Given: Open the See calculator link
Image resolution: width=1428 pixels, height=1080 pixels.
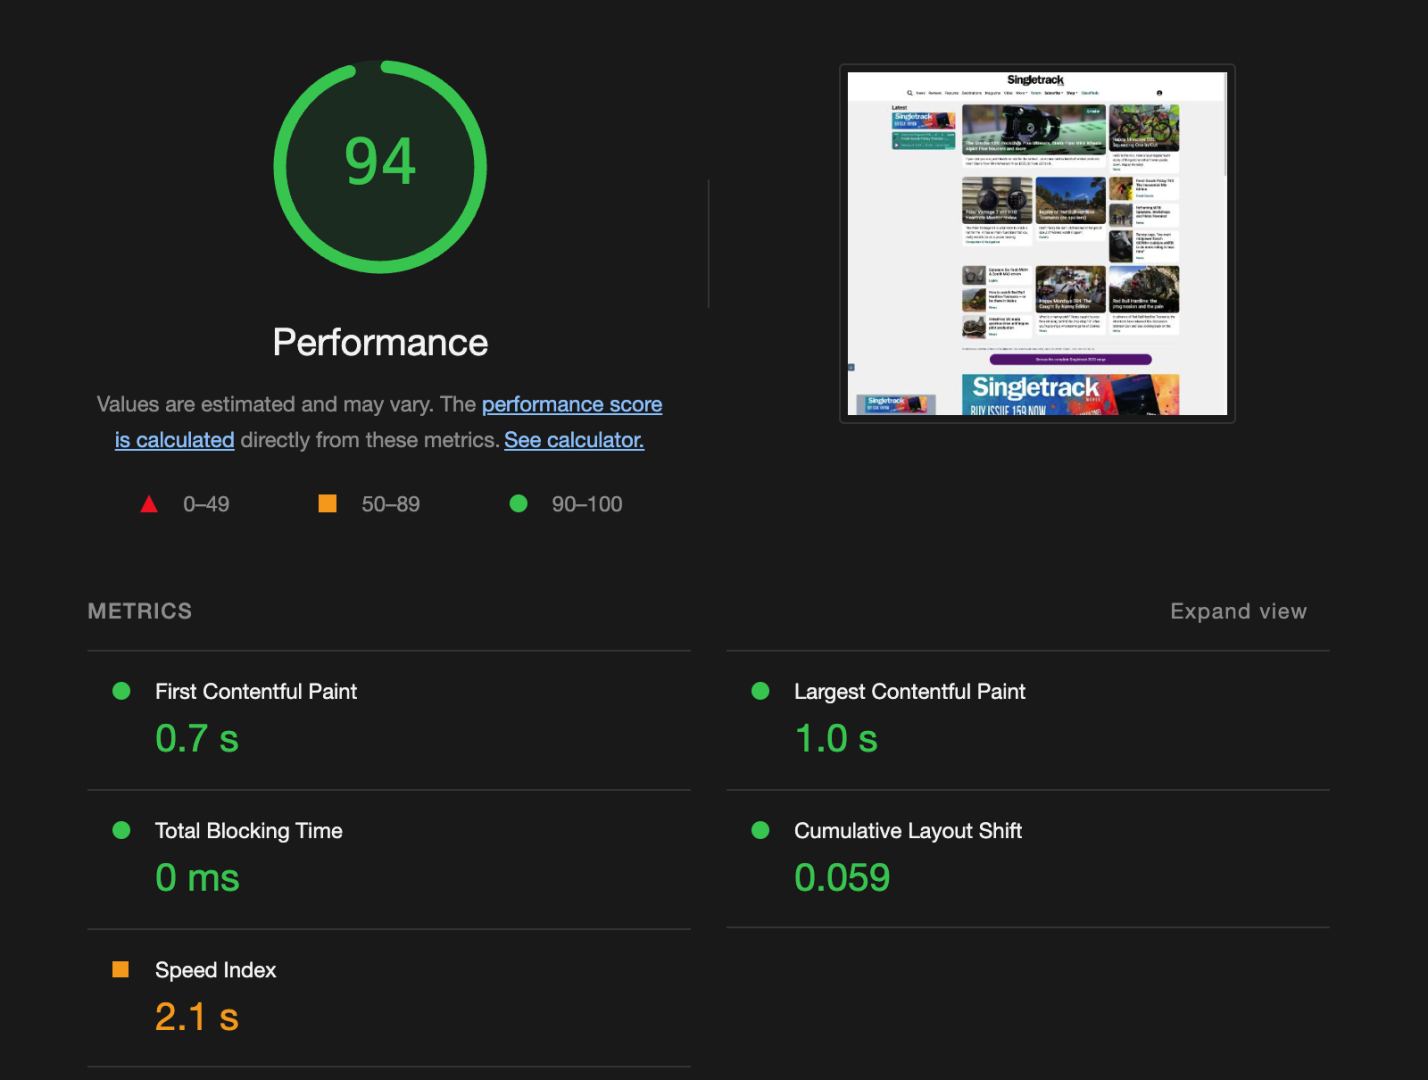Looking at the screenshot, I should pyautogui.click(x=574, y=440).
